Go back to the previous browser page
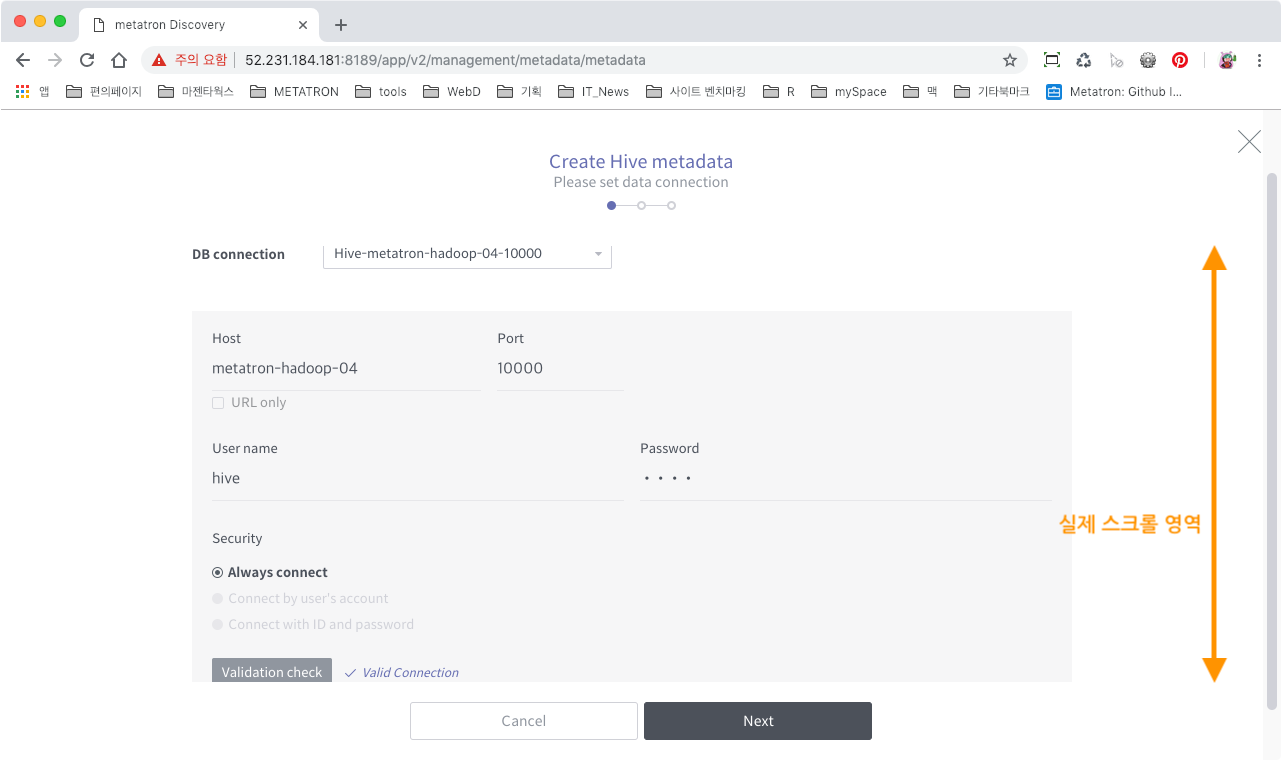The image size is (1281, 761). [x=23, y=60]
